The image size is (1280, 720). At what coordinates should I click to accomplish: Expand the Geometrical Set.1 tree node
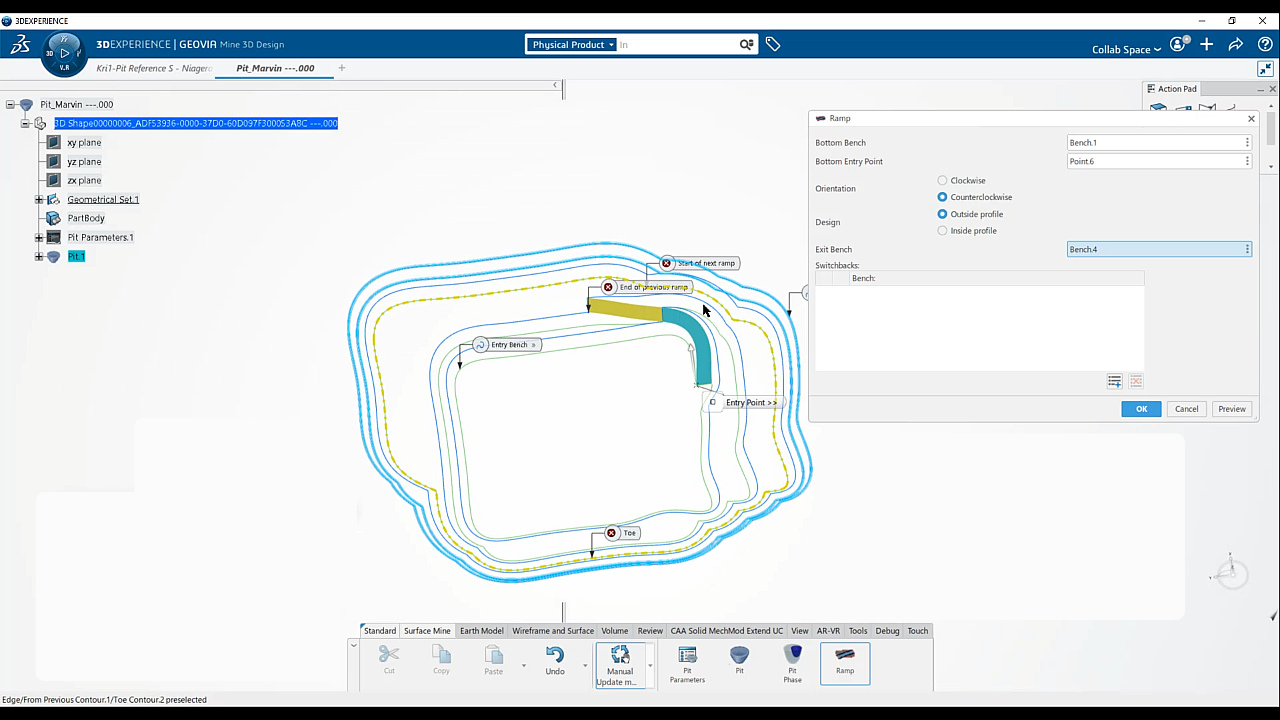point(39,200)
